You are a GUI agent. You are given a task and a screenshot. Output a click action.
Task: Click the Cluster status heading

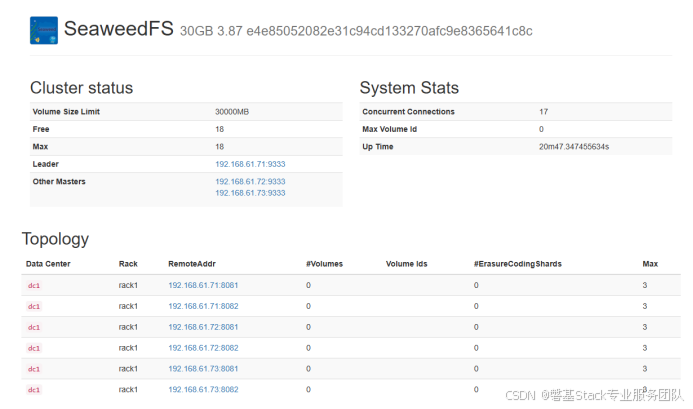tap(81, 88)
